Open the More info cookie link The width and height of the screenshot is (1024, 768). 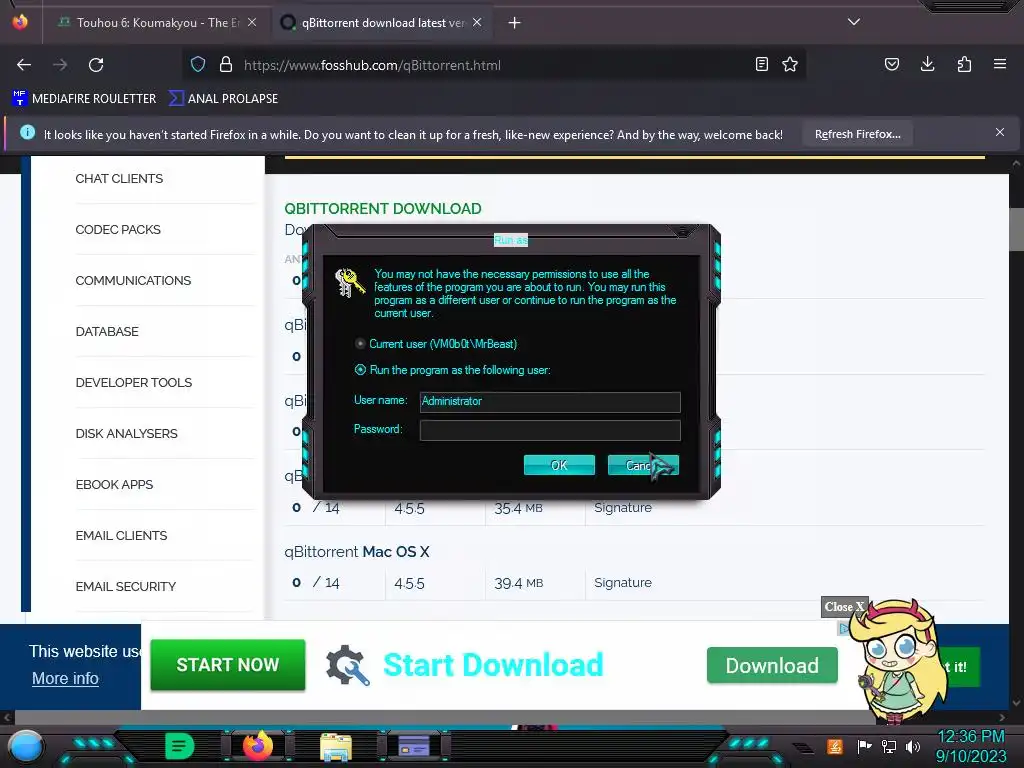[65, 679]
